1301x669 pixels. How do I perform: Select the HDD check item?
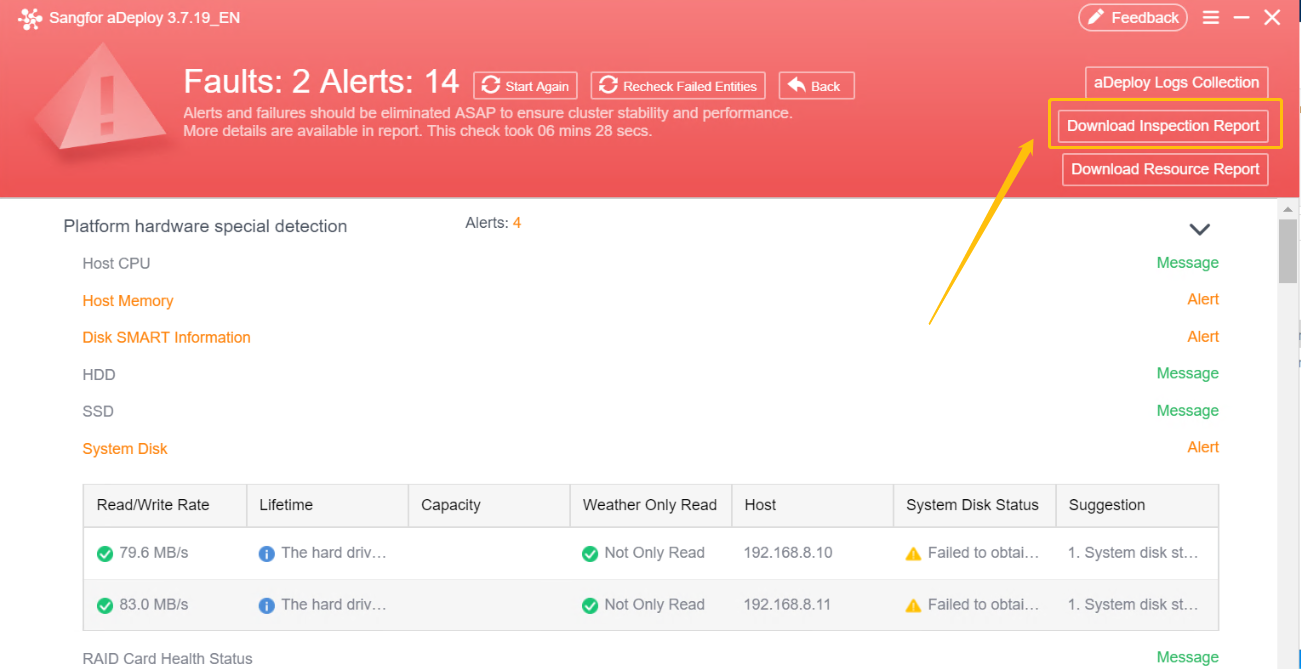(99, 374)
